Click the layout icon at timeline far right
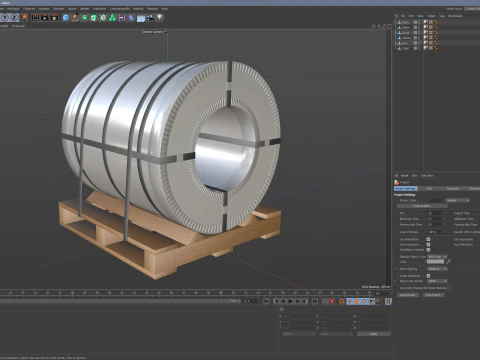The height and width of the screenshot is (360, 480). coord(389,301)
